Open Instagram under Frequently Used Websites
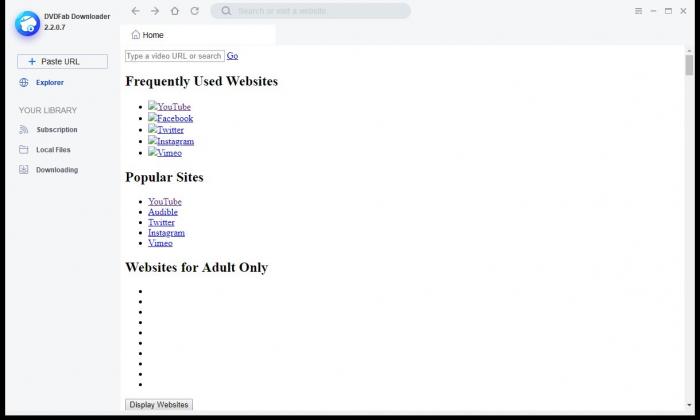The width and height of the screenshot is (700, 420). click(x=175, y=141)
